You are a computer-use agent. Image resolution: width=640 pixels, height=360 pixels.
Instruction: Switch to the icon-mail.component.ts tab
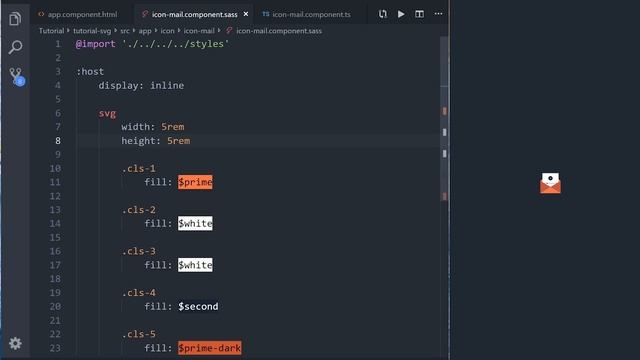pyautogui.click(x=307, y=14)
